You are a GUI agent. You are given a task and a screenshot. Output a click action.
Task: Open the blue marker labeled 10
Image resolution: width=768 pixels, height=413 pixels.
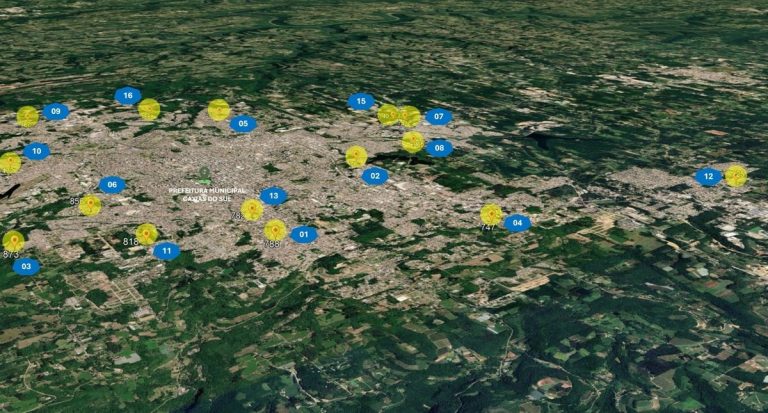pyautogui.click(x=36, y=152)
